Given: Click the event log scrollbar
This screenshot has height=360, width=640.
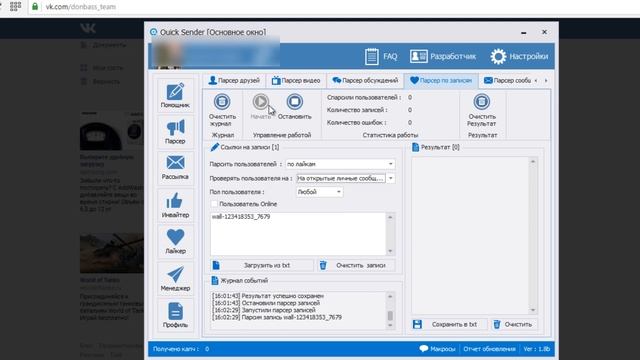Looking at the screenshot, I should pos(390,311).
